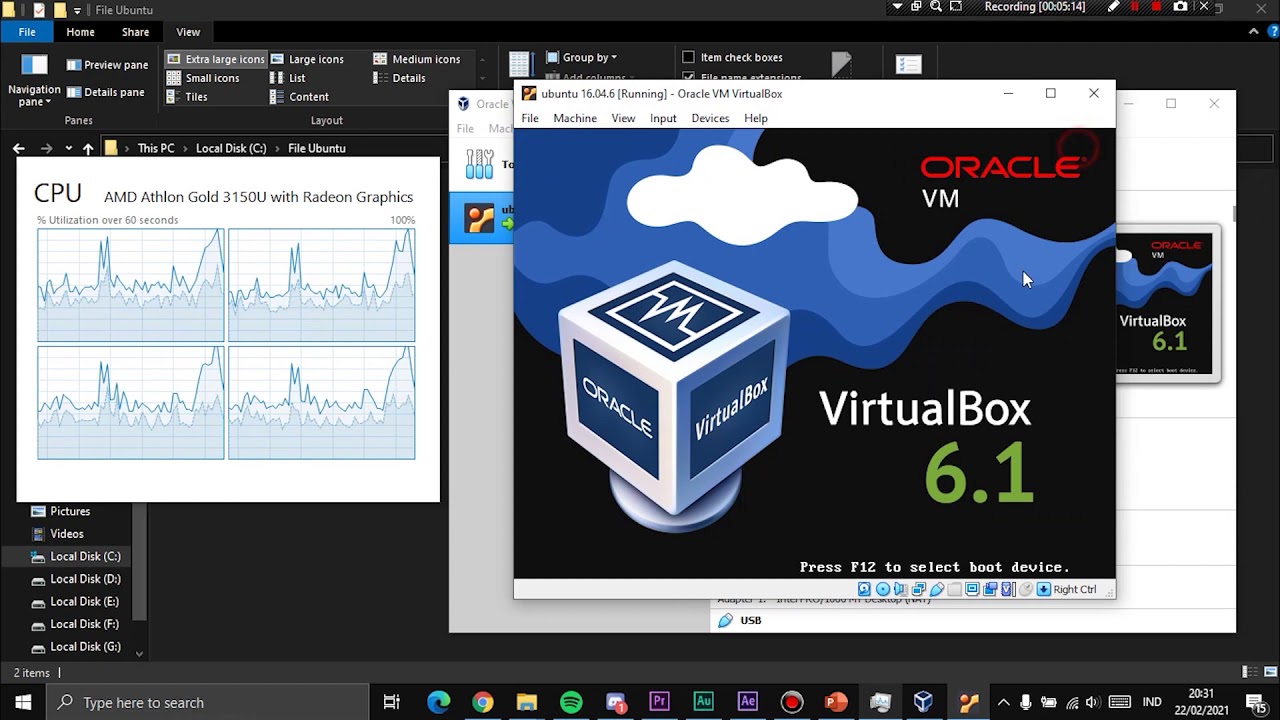The image size is (1280, 720).
Task: Click the Type here to search box
Action: (x=209, y=702)
